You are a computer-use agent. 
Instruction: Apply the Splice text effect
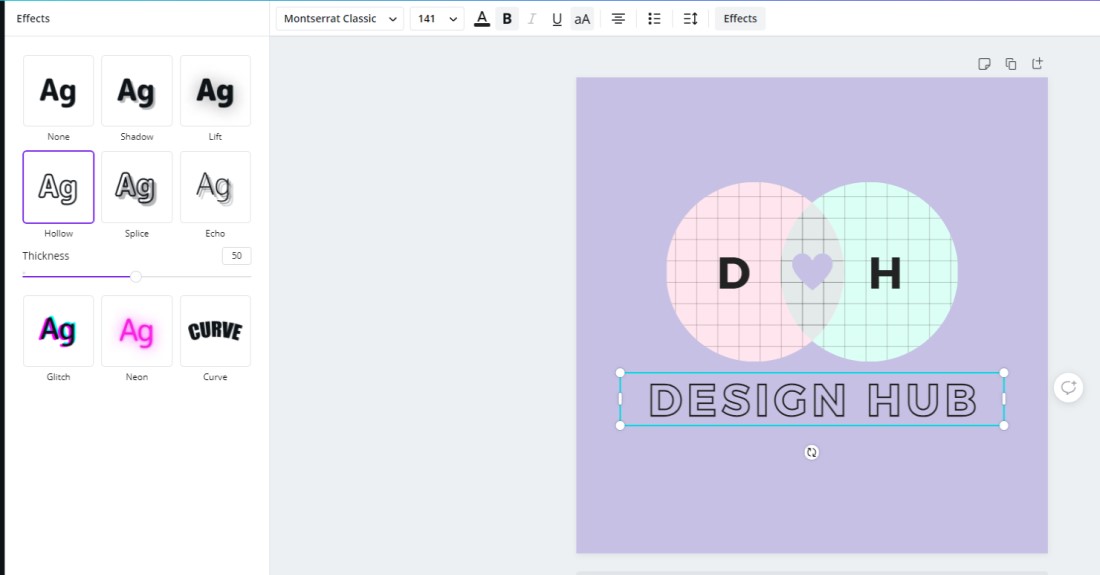pos(137,187)
